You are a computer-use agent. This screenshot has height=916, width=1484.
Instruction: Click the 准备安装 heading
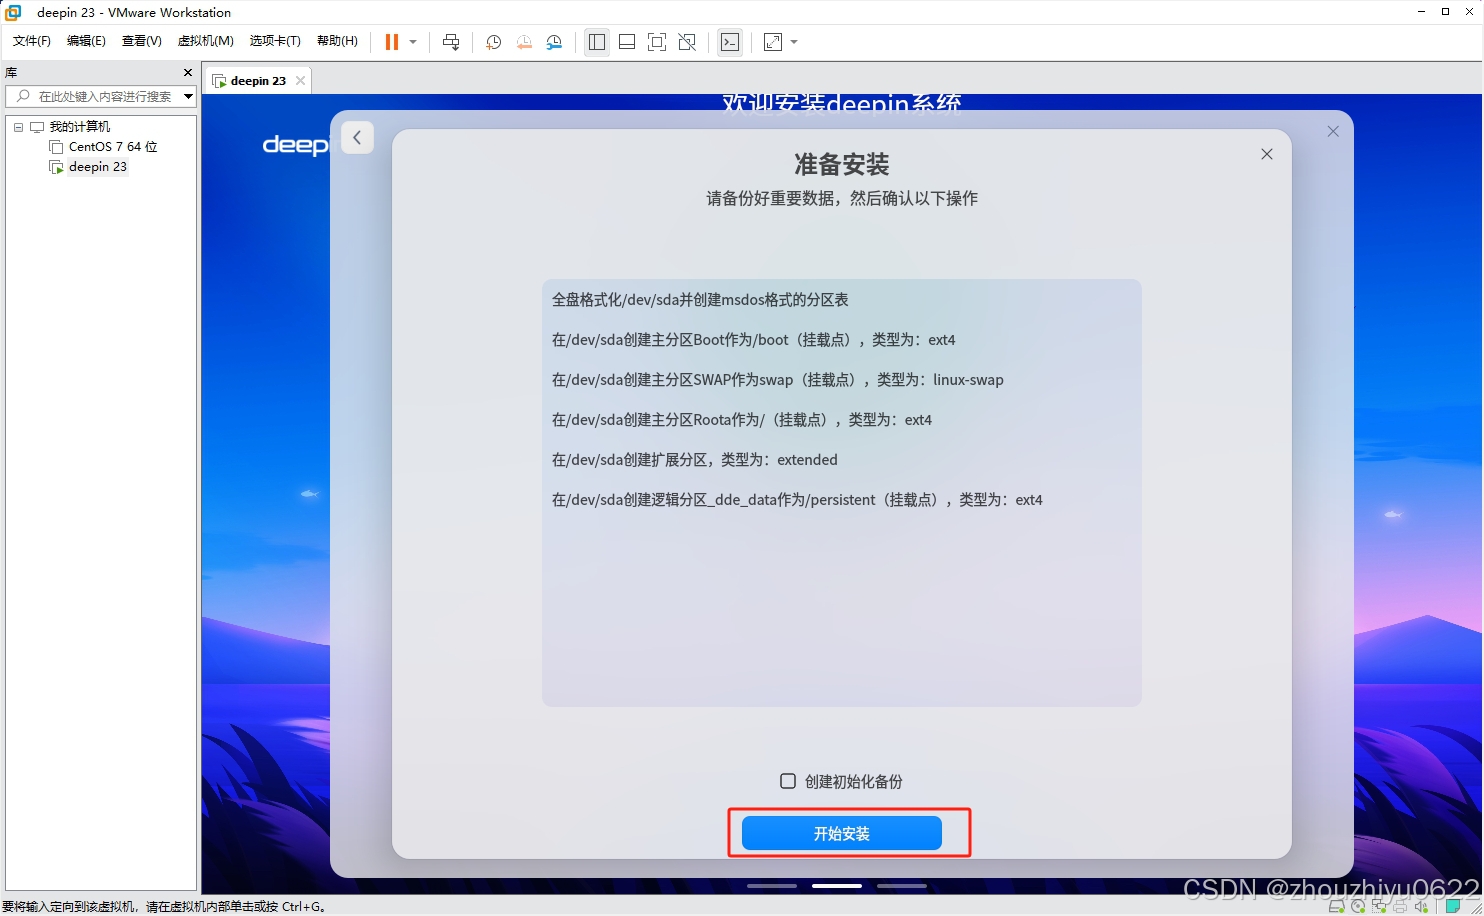842,164
